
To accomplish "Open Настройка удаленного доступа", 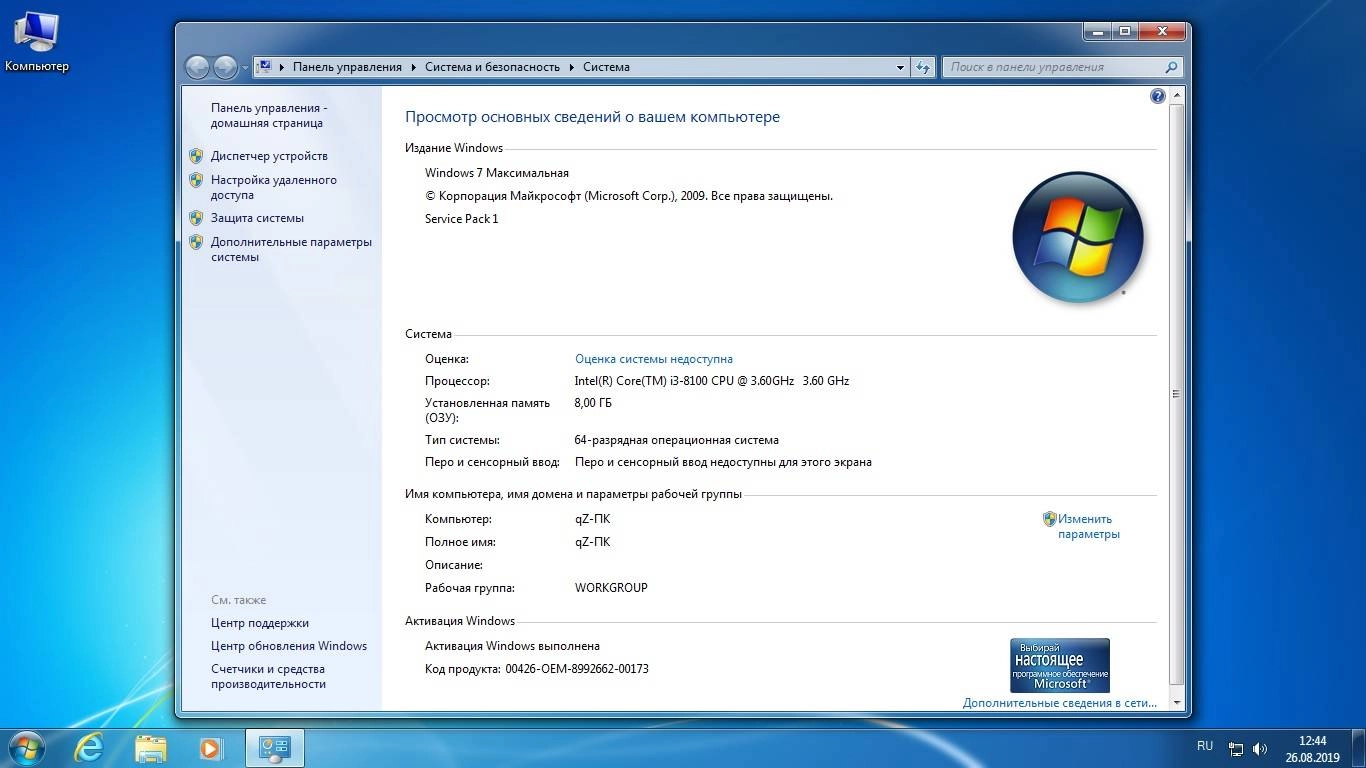I will [x=273, y=187].
